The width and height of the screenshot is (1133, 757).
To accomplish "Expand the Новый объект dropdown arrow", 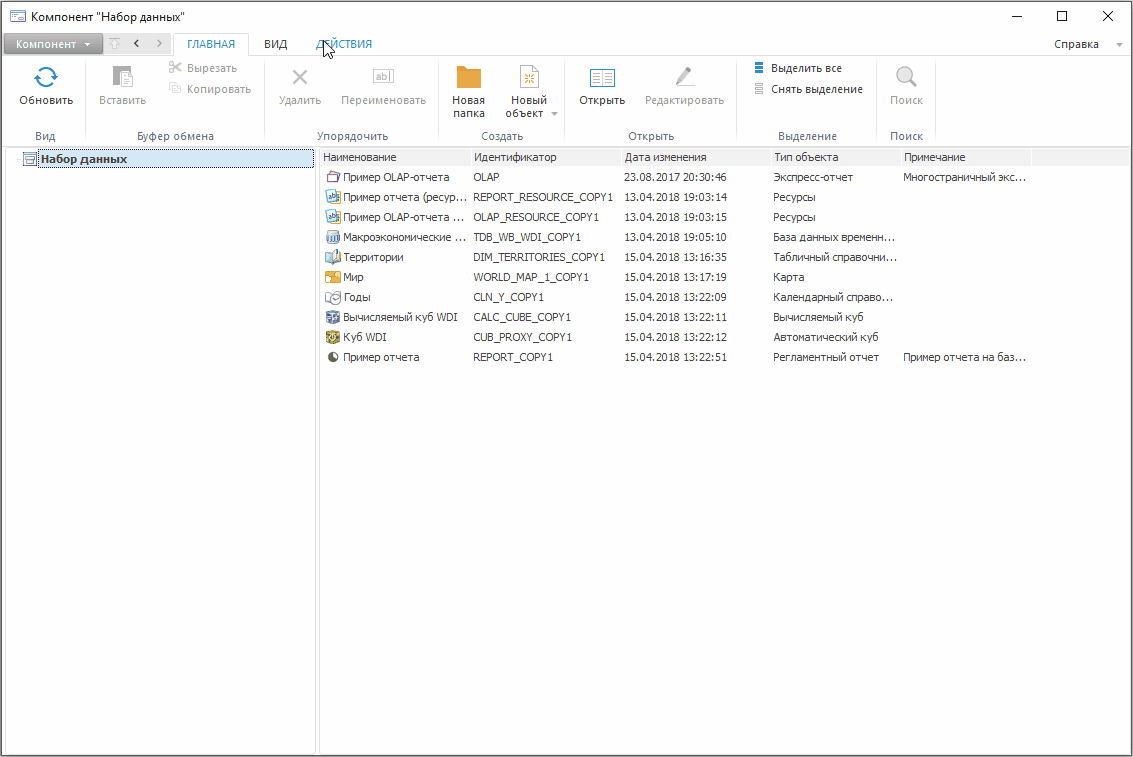I will click(554, 114).
